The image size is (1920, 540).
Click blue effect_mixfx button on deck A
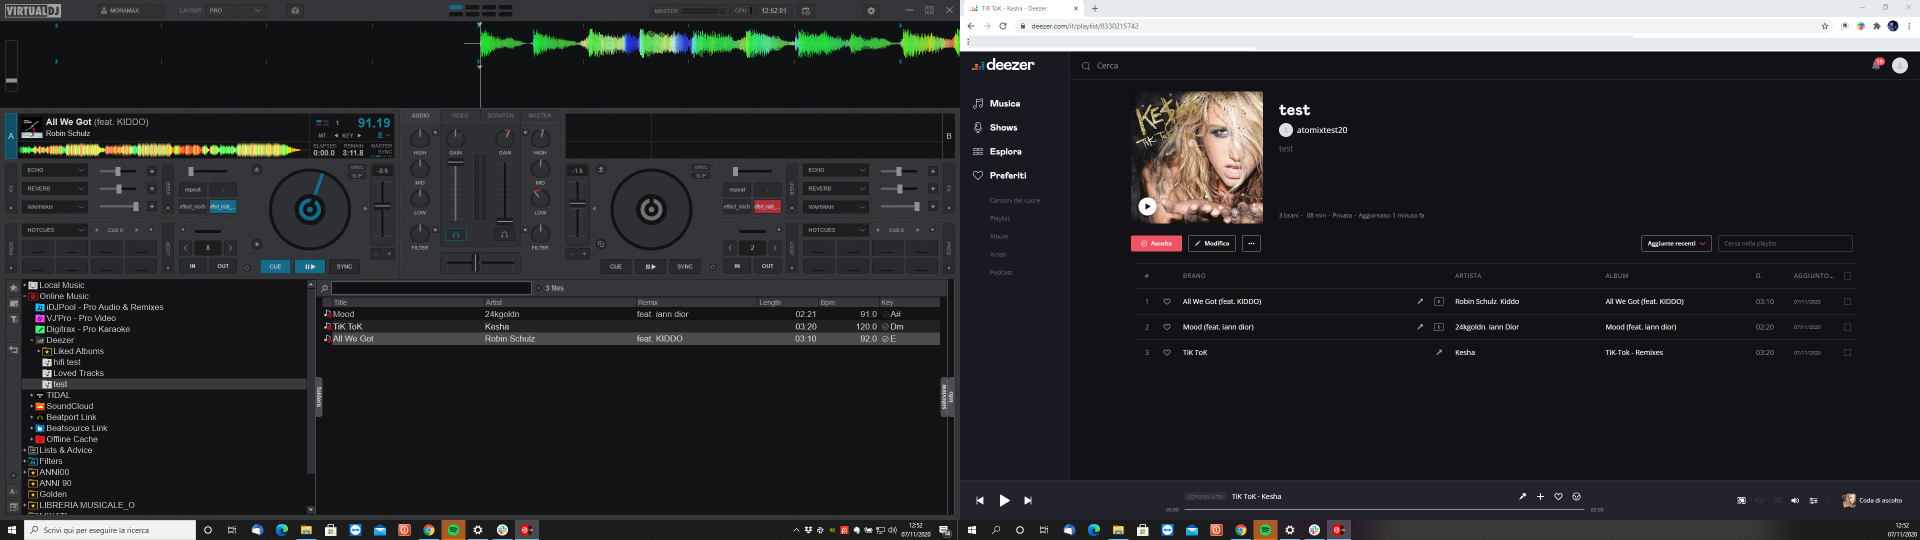tap(222, 207)
